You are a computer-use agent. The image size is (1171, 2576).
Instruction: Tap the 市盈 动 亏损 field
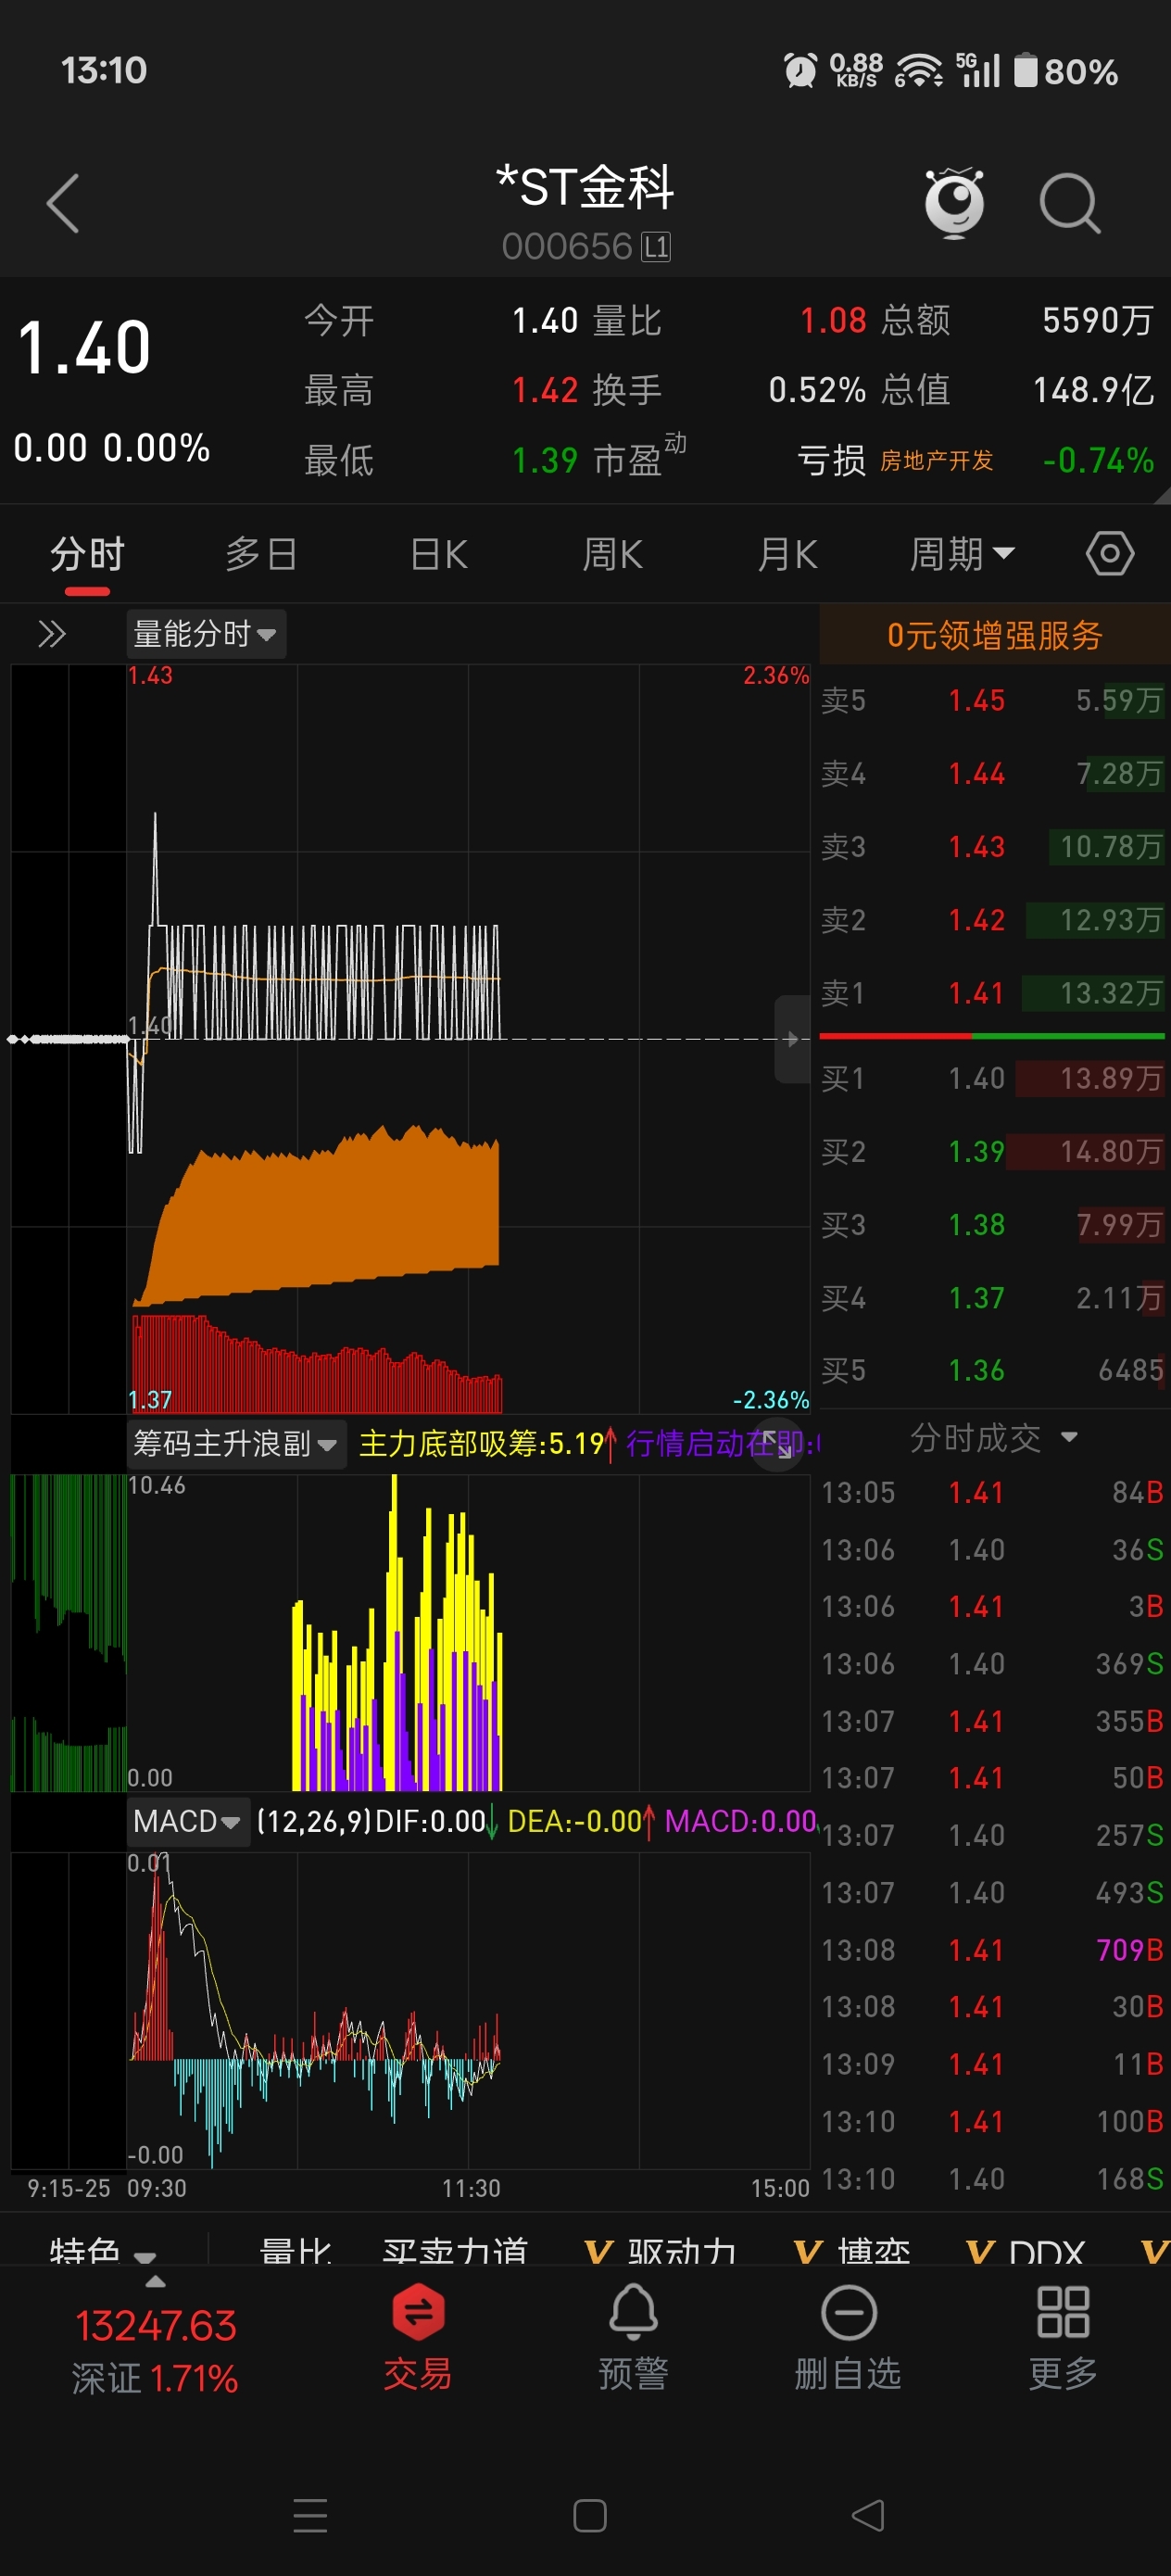click(x=728, y=460)
